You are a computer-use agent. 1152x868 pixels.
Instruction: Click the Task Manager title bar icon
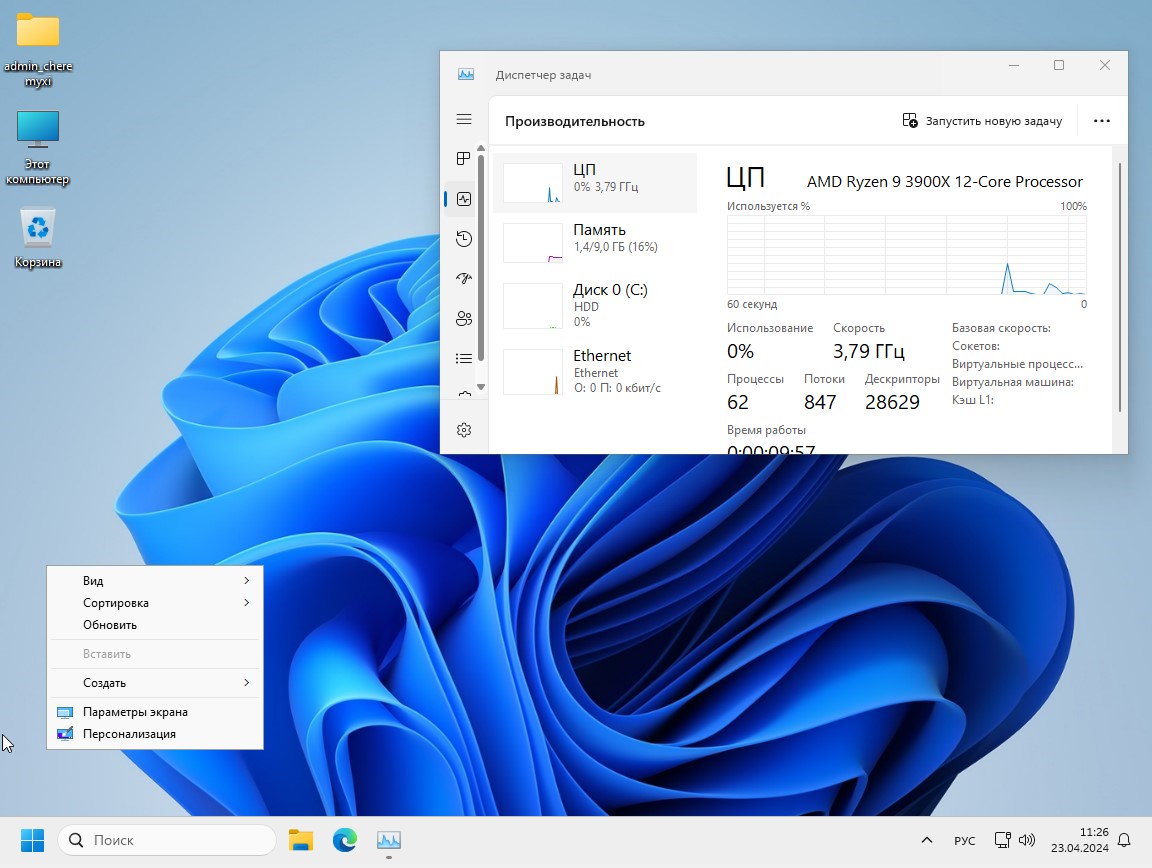point(466,74)
